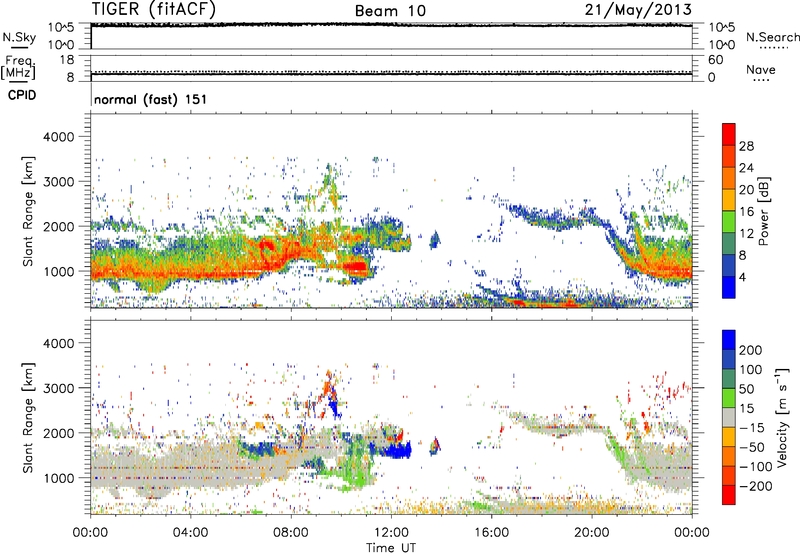Click the "Velocity [m s-1]" colorbar title

783,417
